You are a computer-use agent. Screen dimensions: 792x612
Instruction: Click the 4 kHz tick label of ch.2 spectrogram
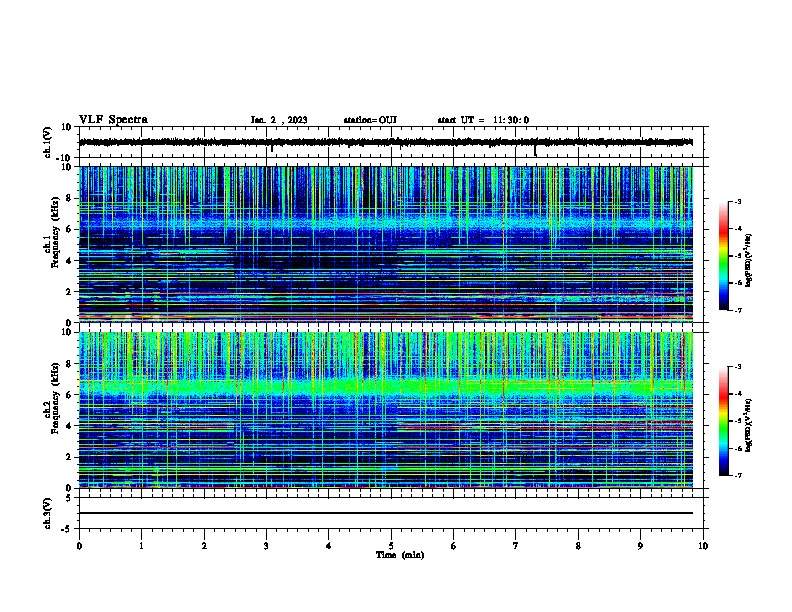pos(69,426)
